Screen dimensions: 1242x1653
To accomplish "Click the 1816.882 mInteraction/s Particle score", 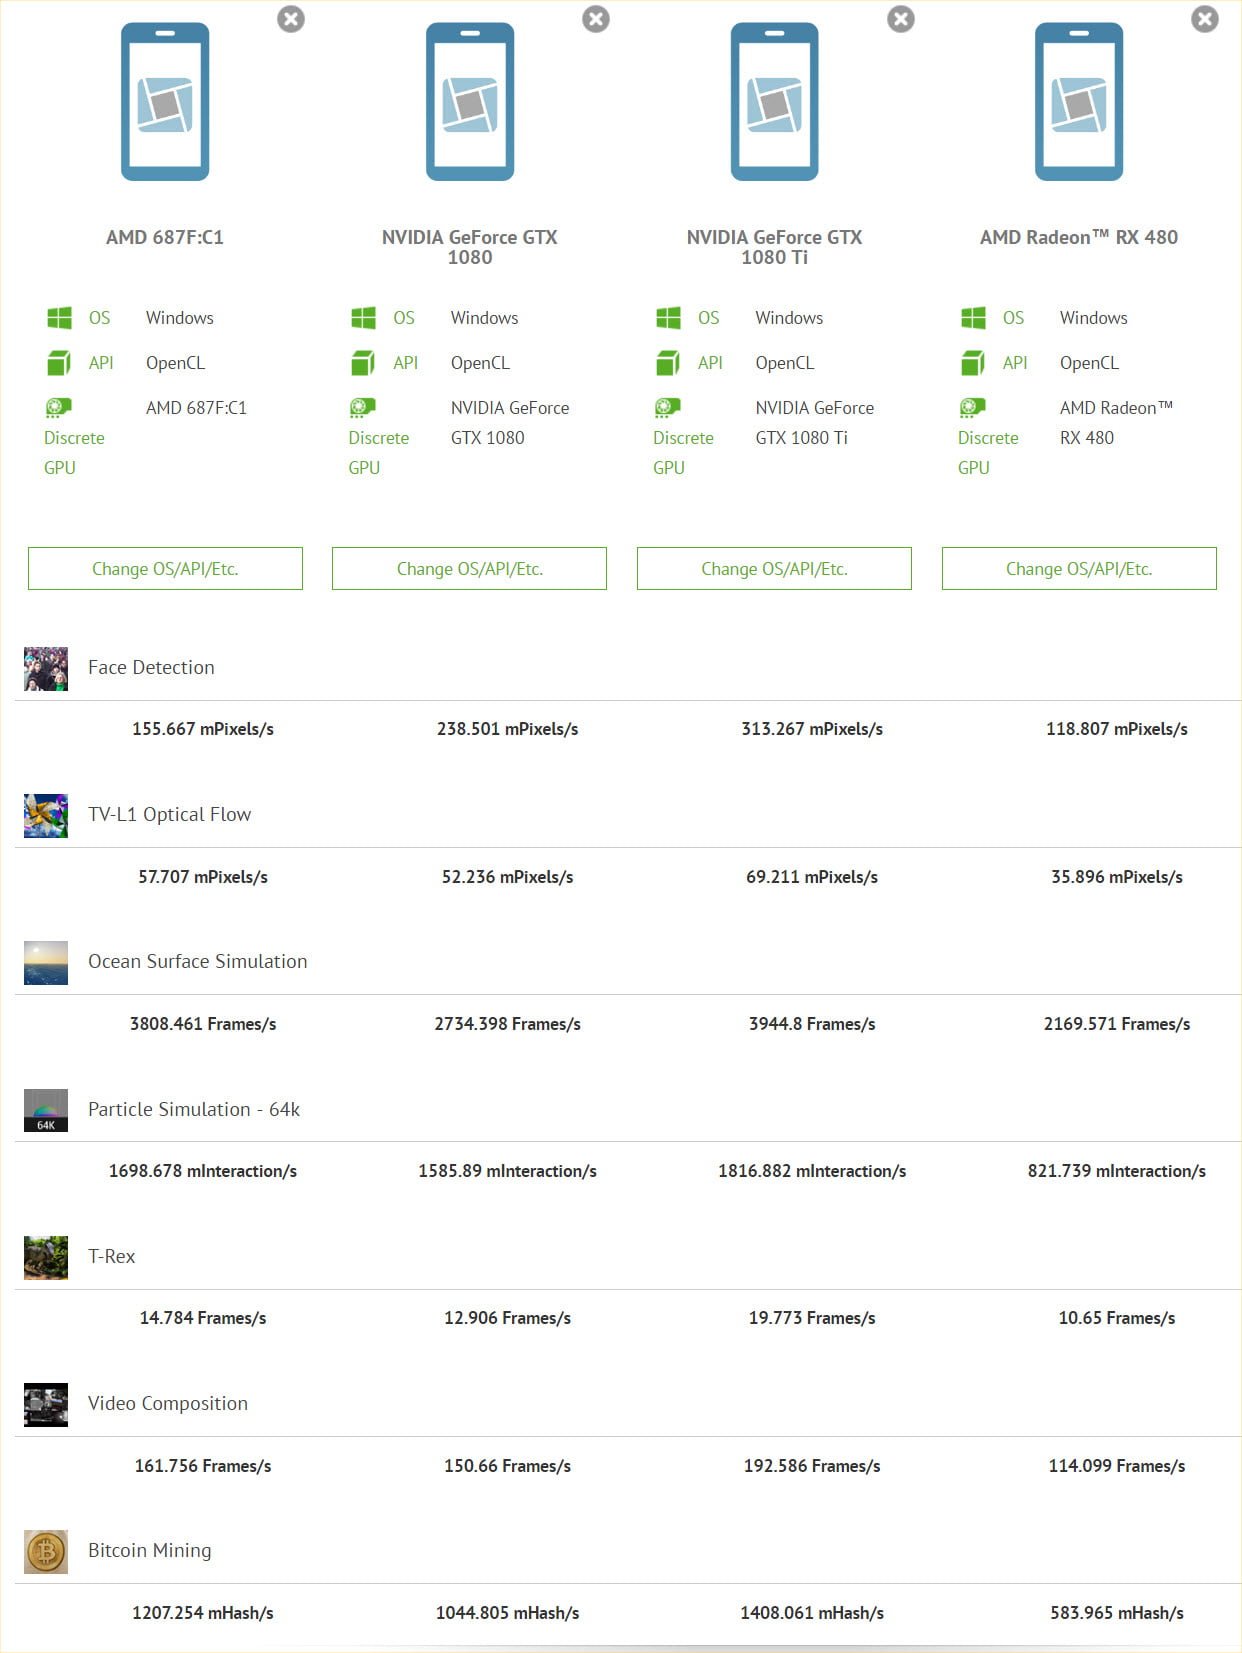I will [812, 1171].
